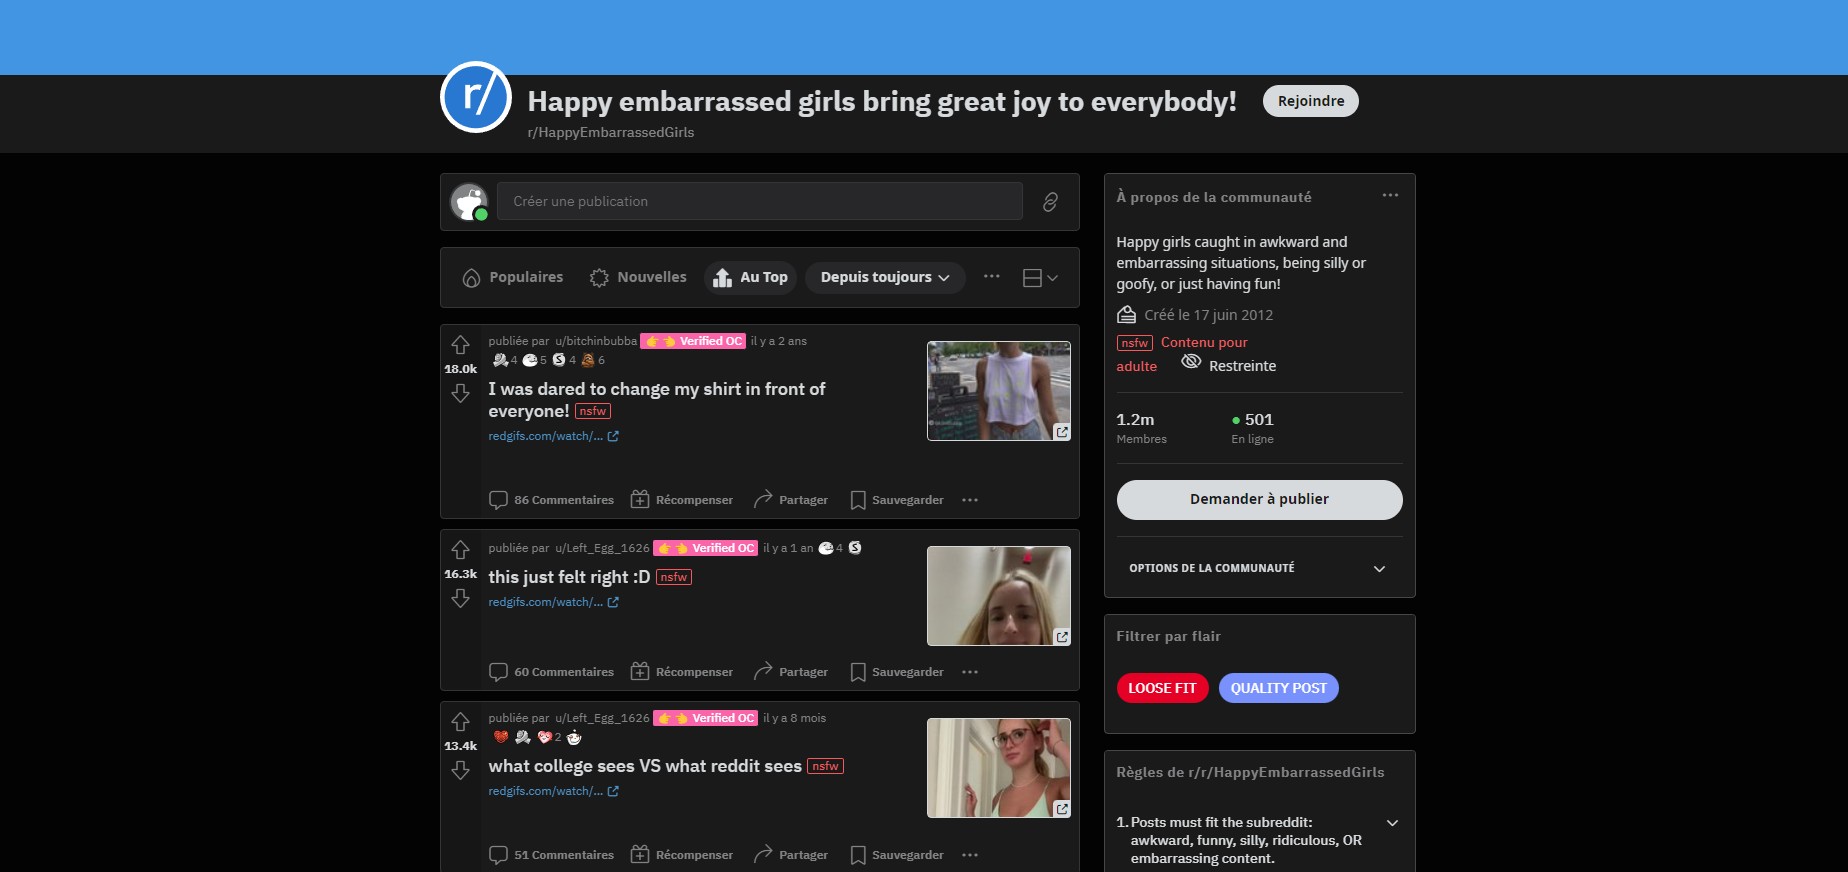
Task: Open more options on second post
Action: pos(970,672)
